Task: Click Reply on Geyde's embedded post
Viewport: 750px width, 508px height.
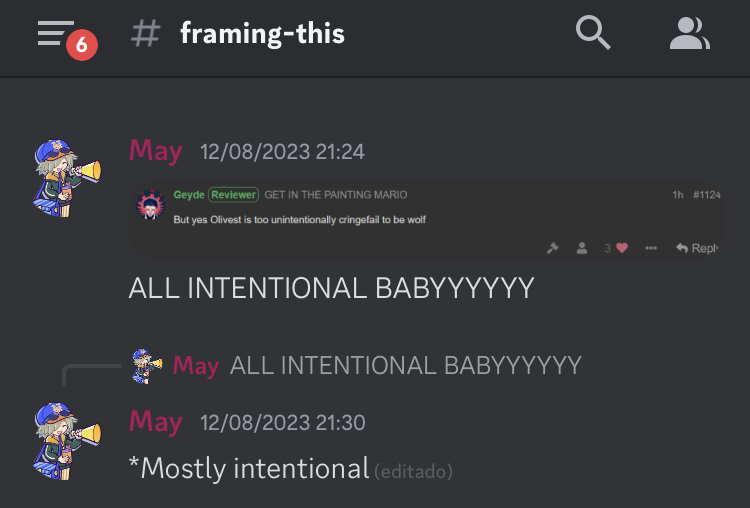Action: tap(697, 248)
